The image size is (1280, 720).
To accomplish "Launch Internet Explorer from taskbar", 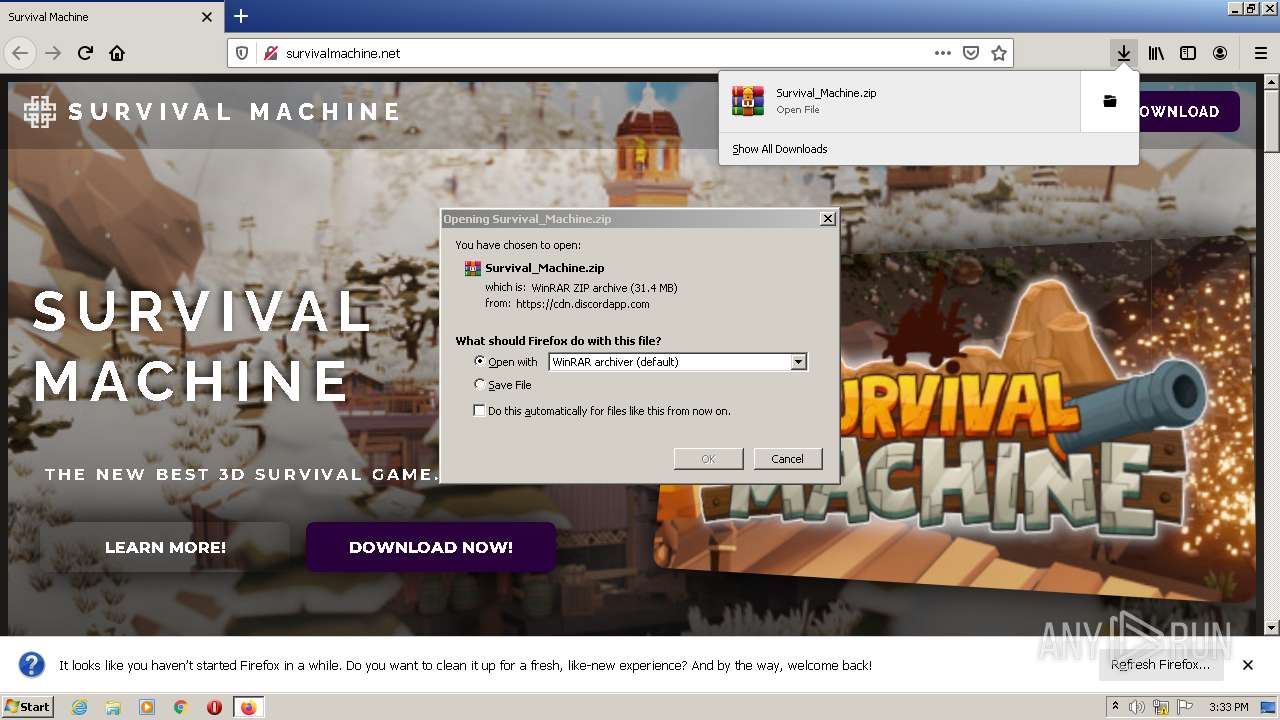I will (x=79, y=707).
